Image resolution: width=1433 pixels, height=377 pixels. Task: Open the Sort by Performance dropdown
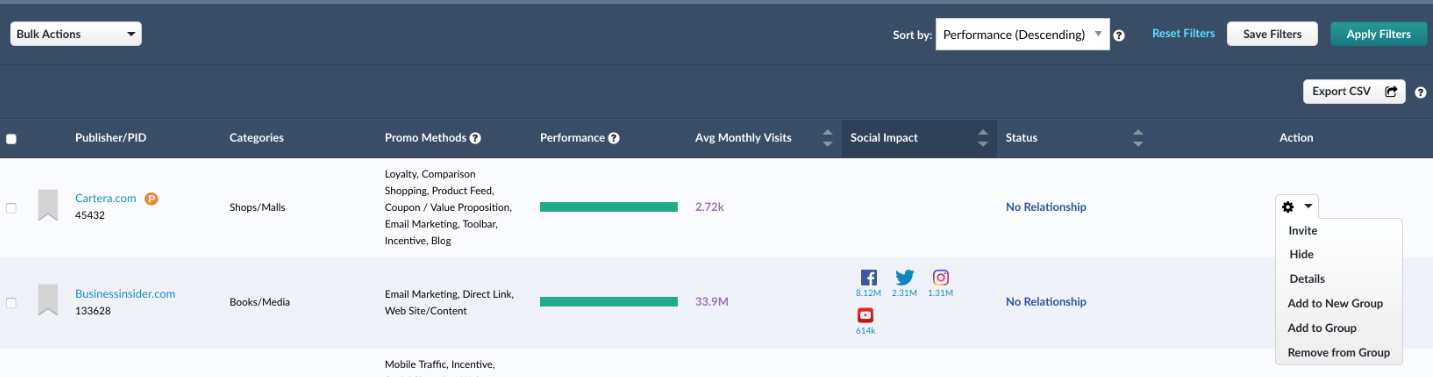1022,34
